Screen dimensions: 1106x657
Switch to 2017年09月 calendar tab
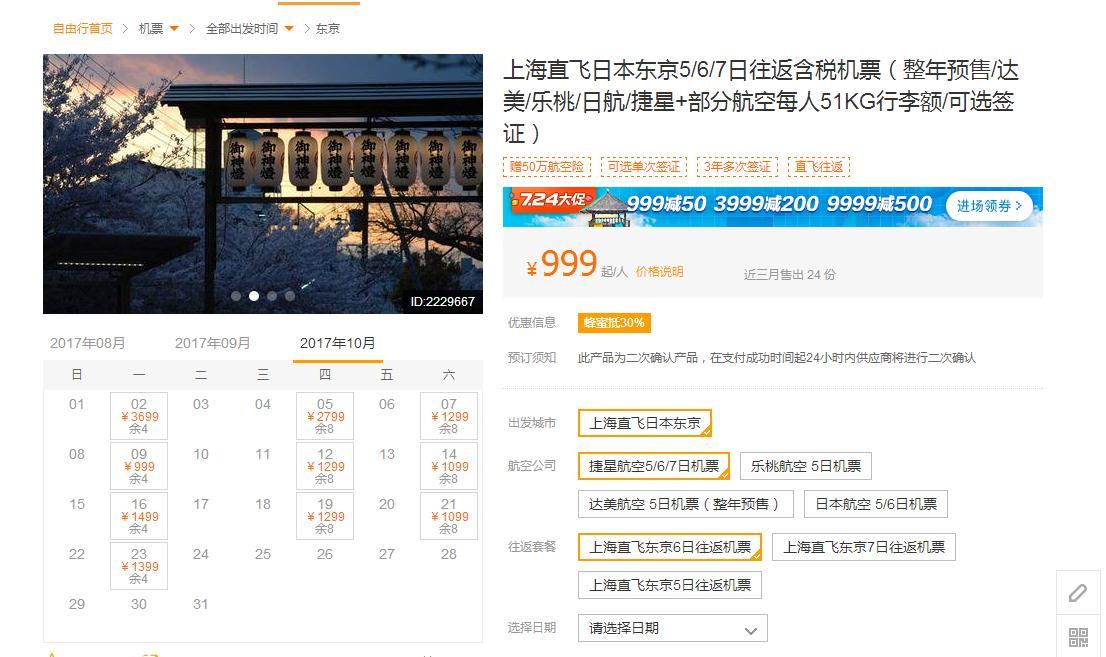coord(212,343)
